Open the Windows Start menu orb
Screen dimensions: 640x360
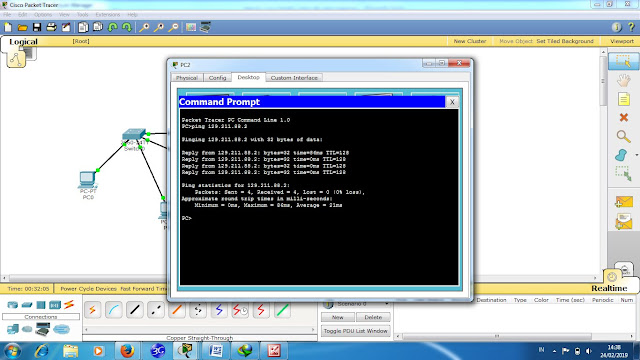pyautogui.click(x=12, y=351)
